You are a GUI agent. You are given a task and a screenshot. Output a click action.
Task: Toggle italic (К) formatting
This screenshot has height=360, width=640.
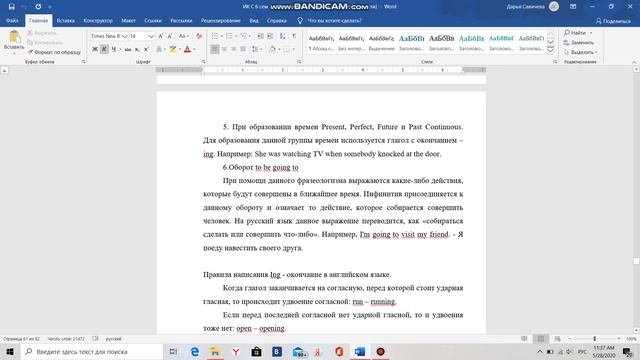click(x=104, y=49)
